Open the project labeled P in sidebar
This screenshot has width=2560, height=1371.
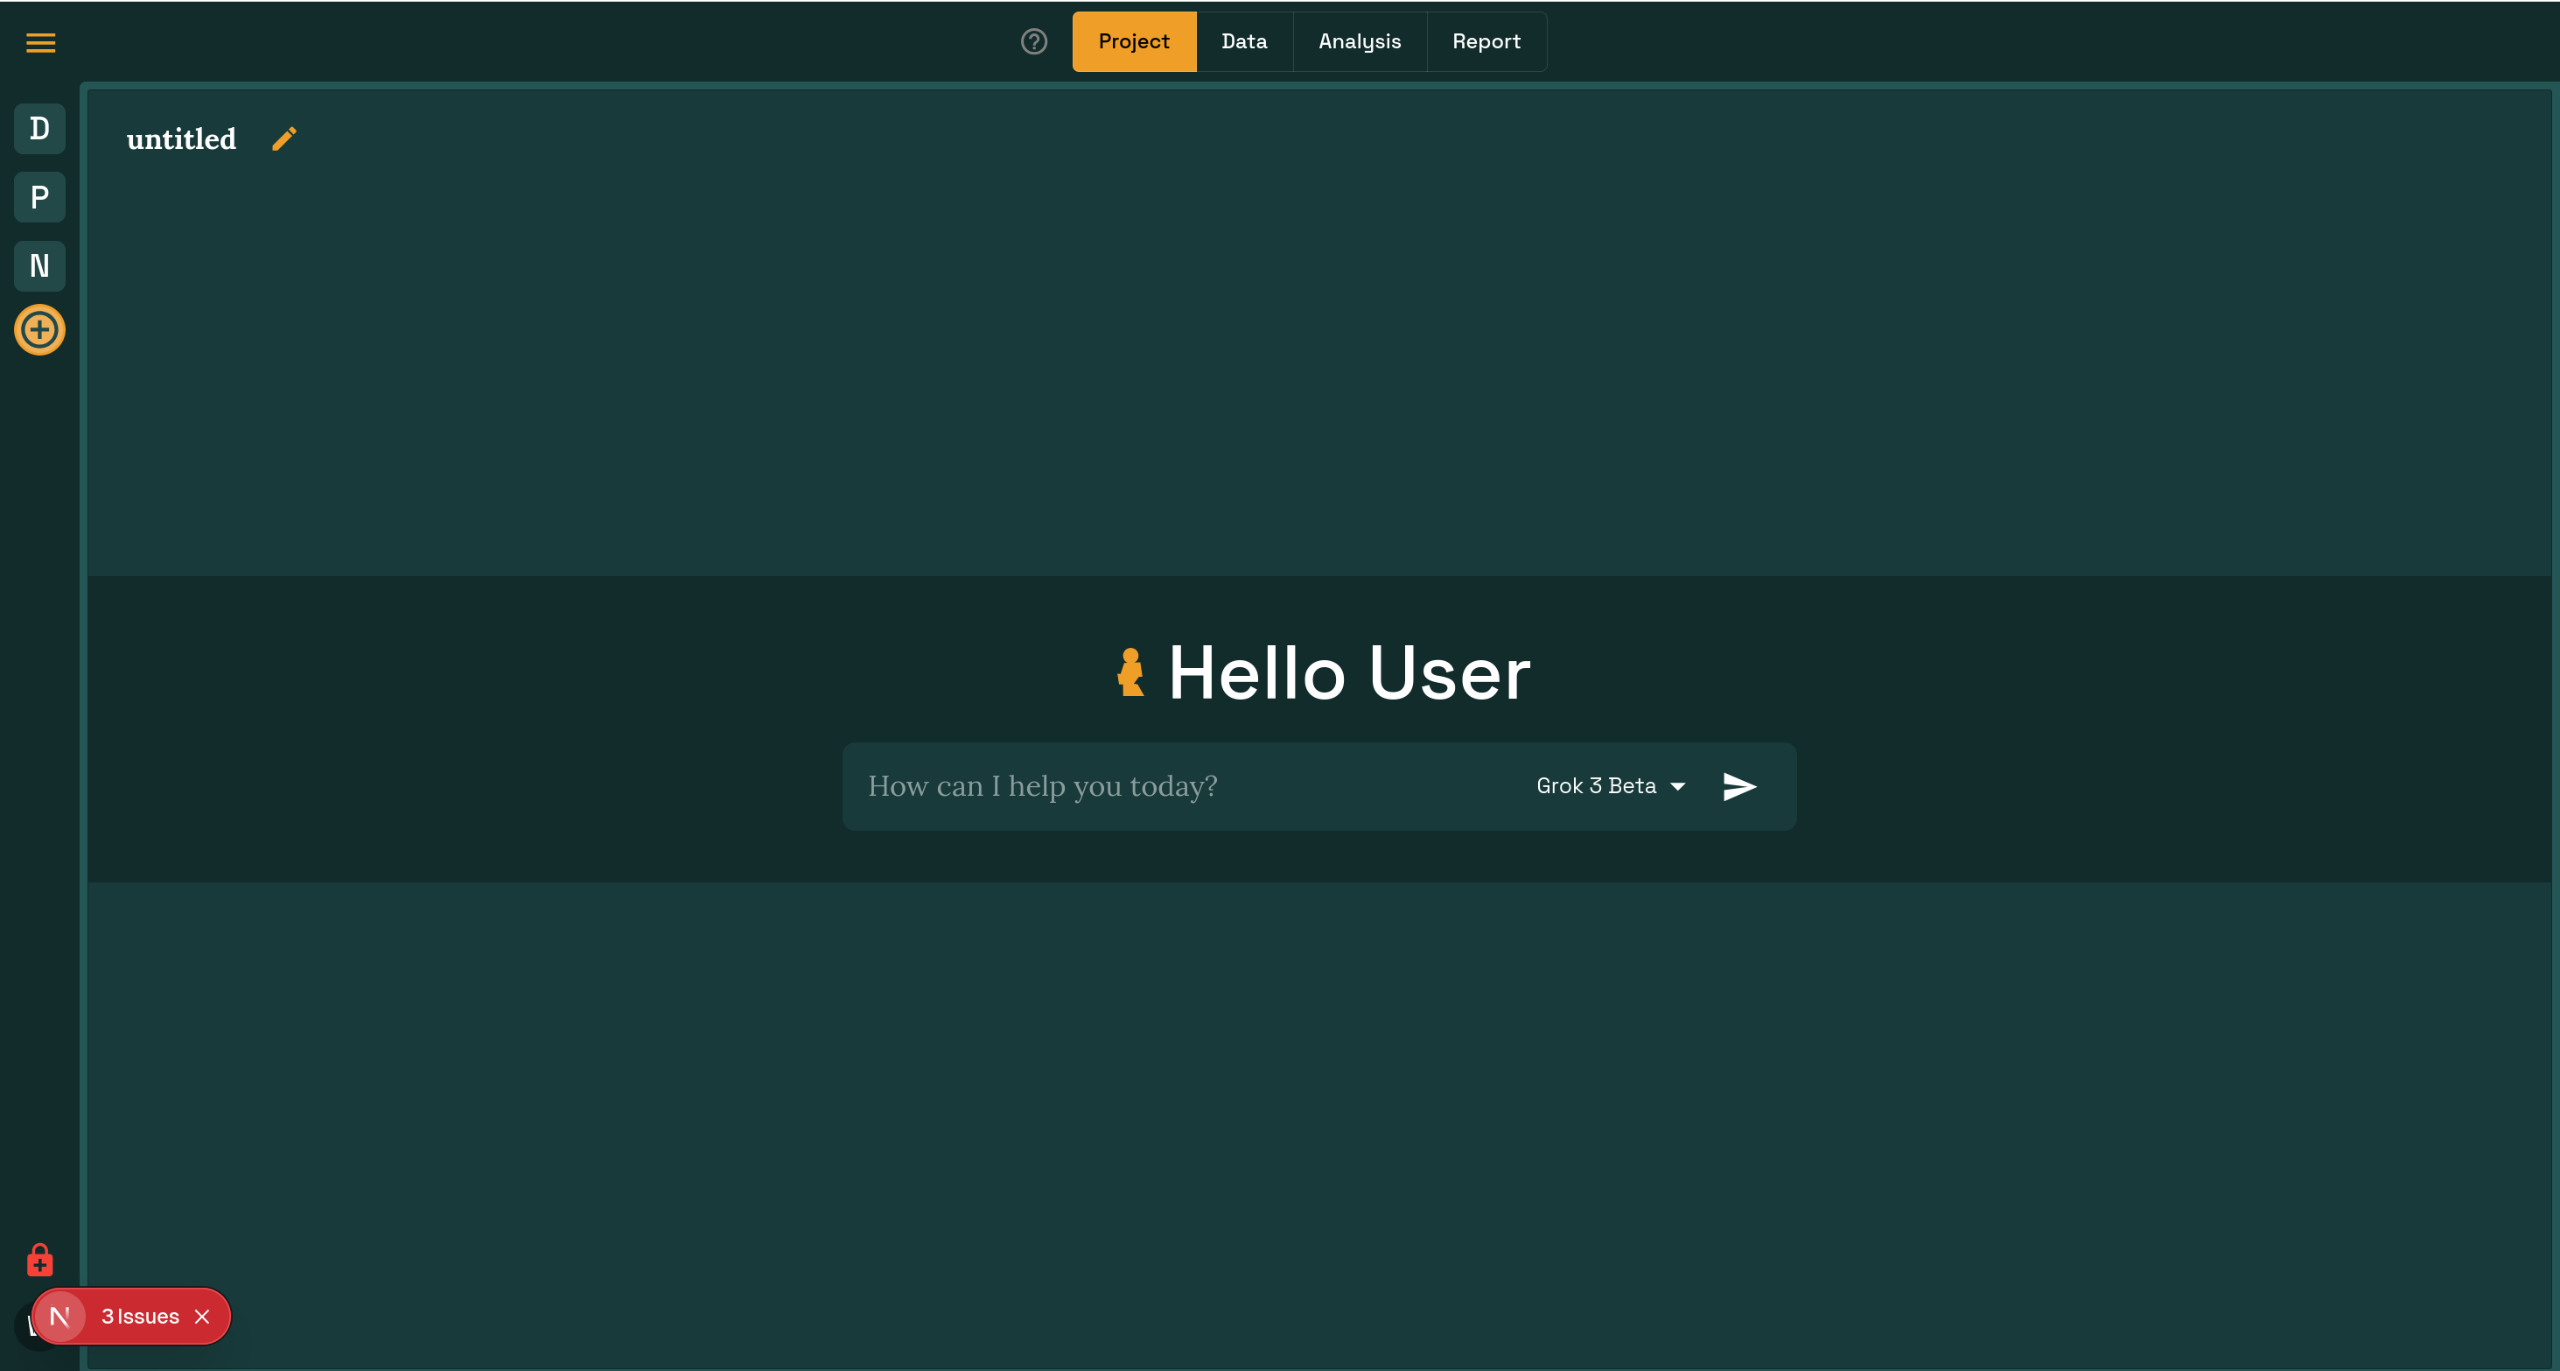pyautogui.click(x=40, y=197)
